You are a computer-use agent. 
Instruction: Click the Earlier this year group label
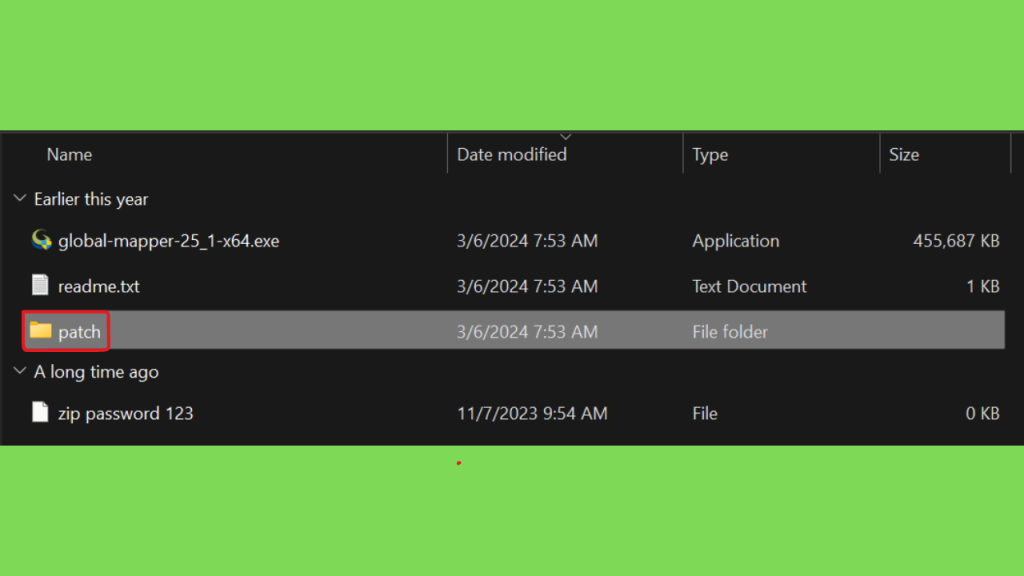(91, 199)
